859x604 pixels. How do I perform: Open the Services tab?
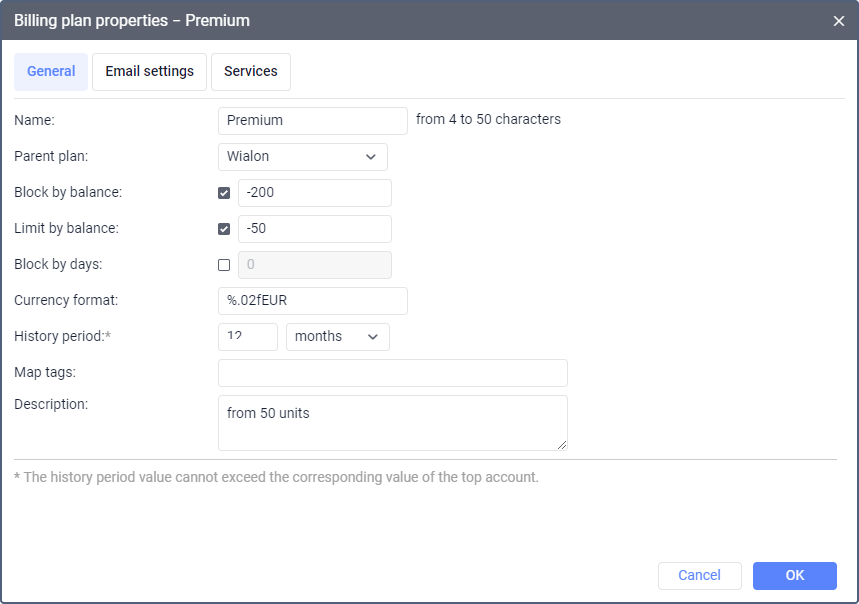click(250, 72)
